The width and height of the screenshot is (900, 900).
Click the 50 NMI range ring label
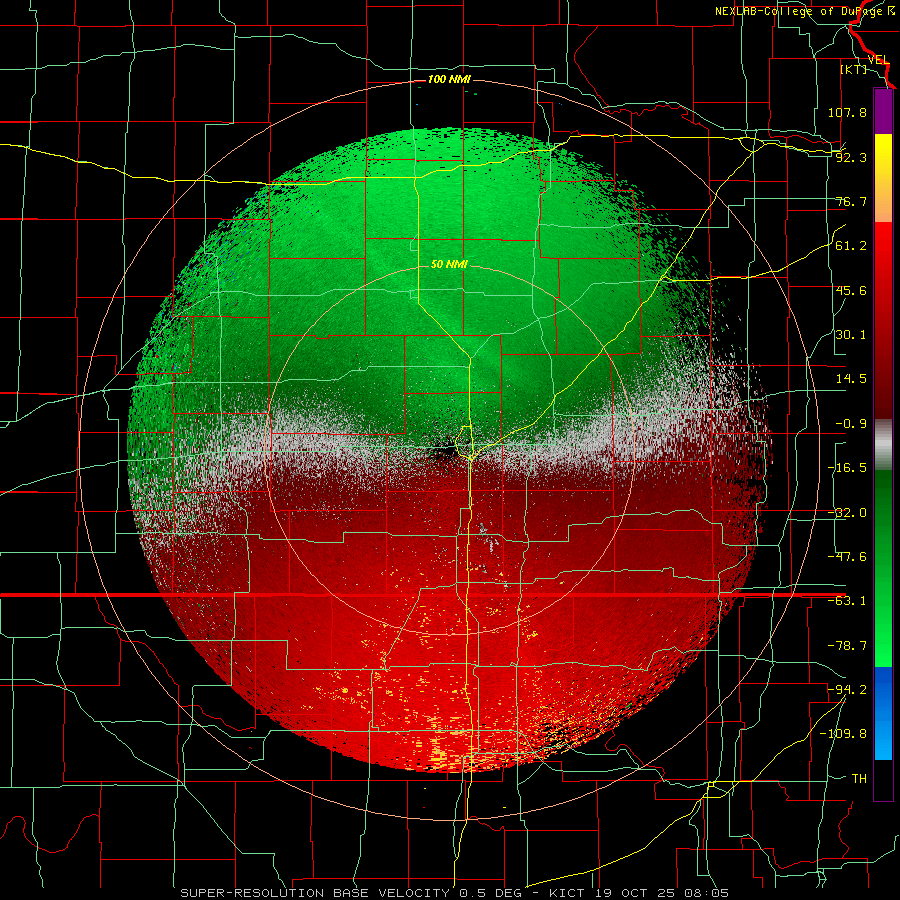[449, 265]
